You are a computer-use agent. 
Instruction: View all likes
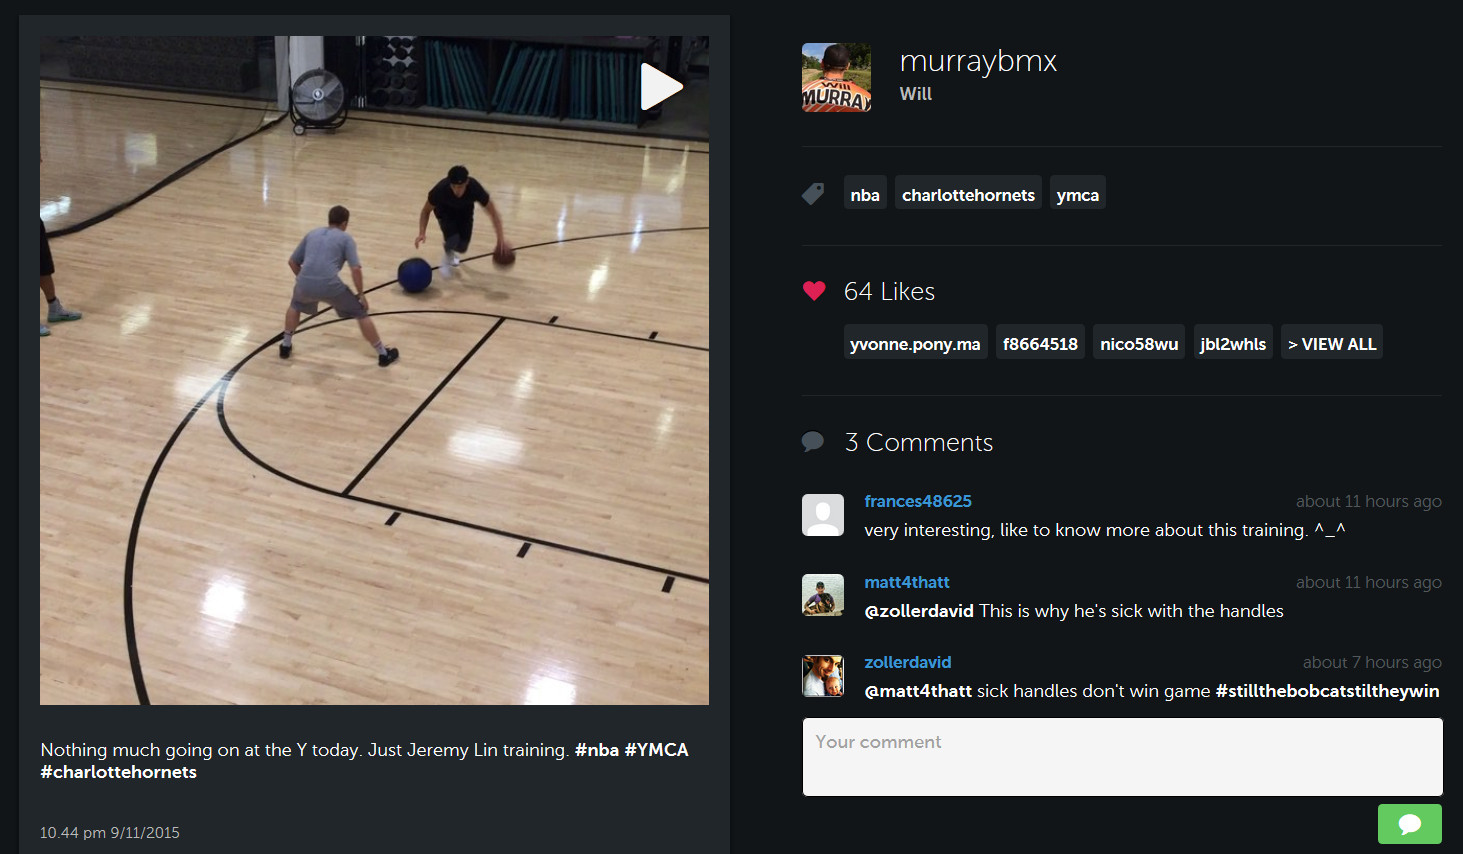(1332, 344)
